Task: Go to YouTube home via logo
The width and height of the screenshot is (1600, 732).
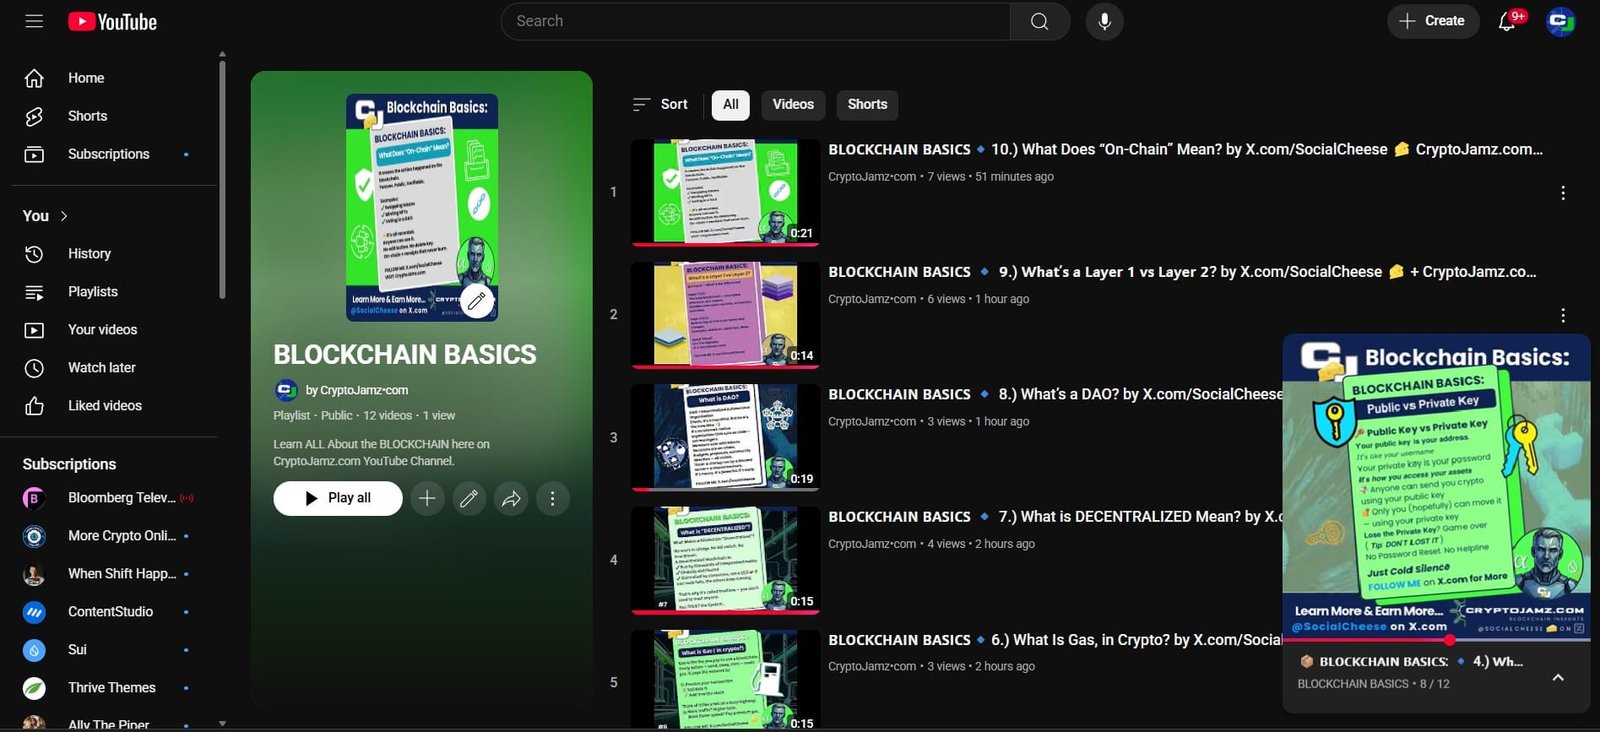Action: [x=112, y=21]
